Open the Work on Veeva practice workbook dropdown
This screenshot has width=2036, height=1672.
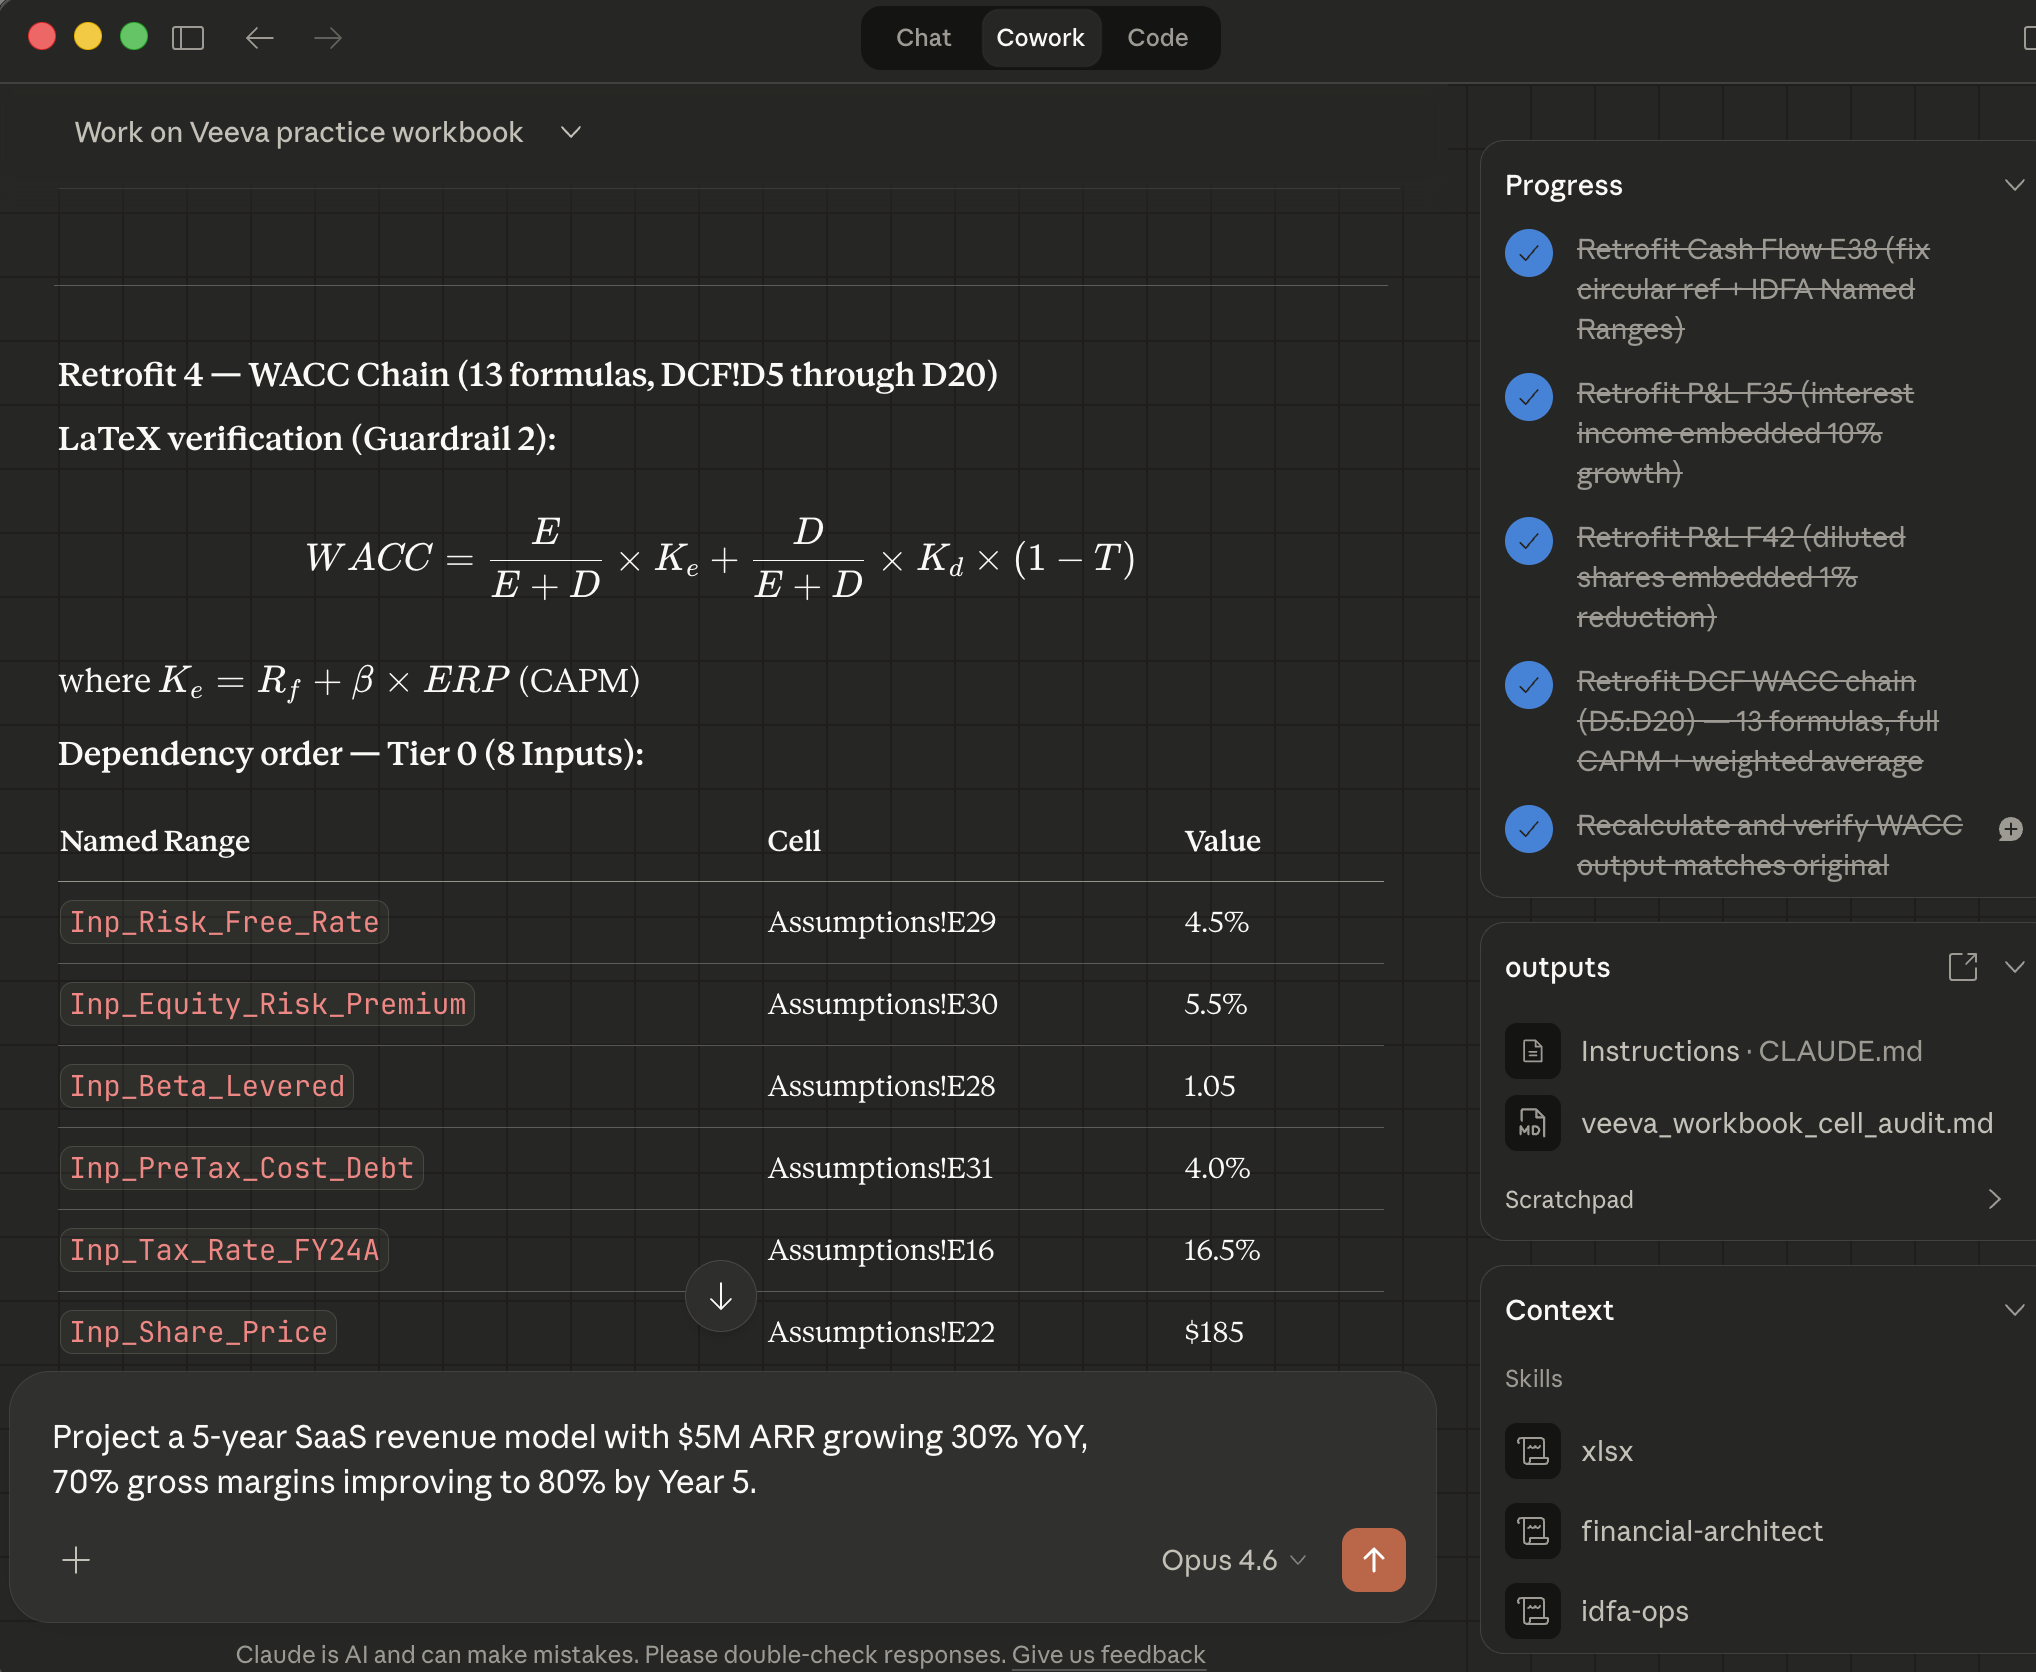[570, 131]
